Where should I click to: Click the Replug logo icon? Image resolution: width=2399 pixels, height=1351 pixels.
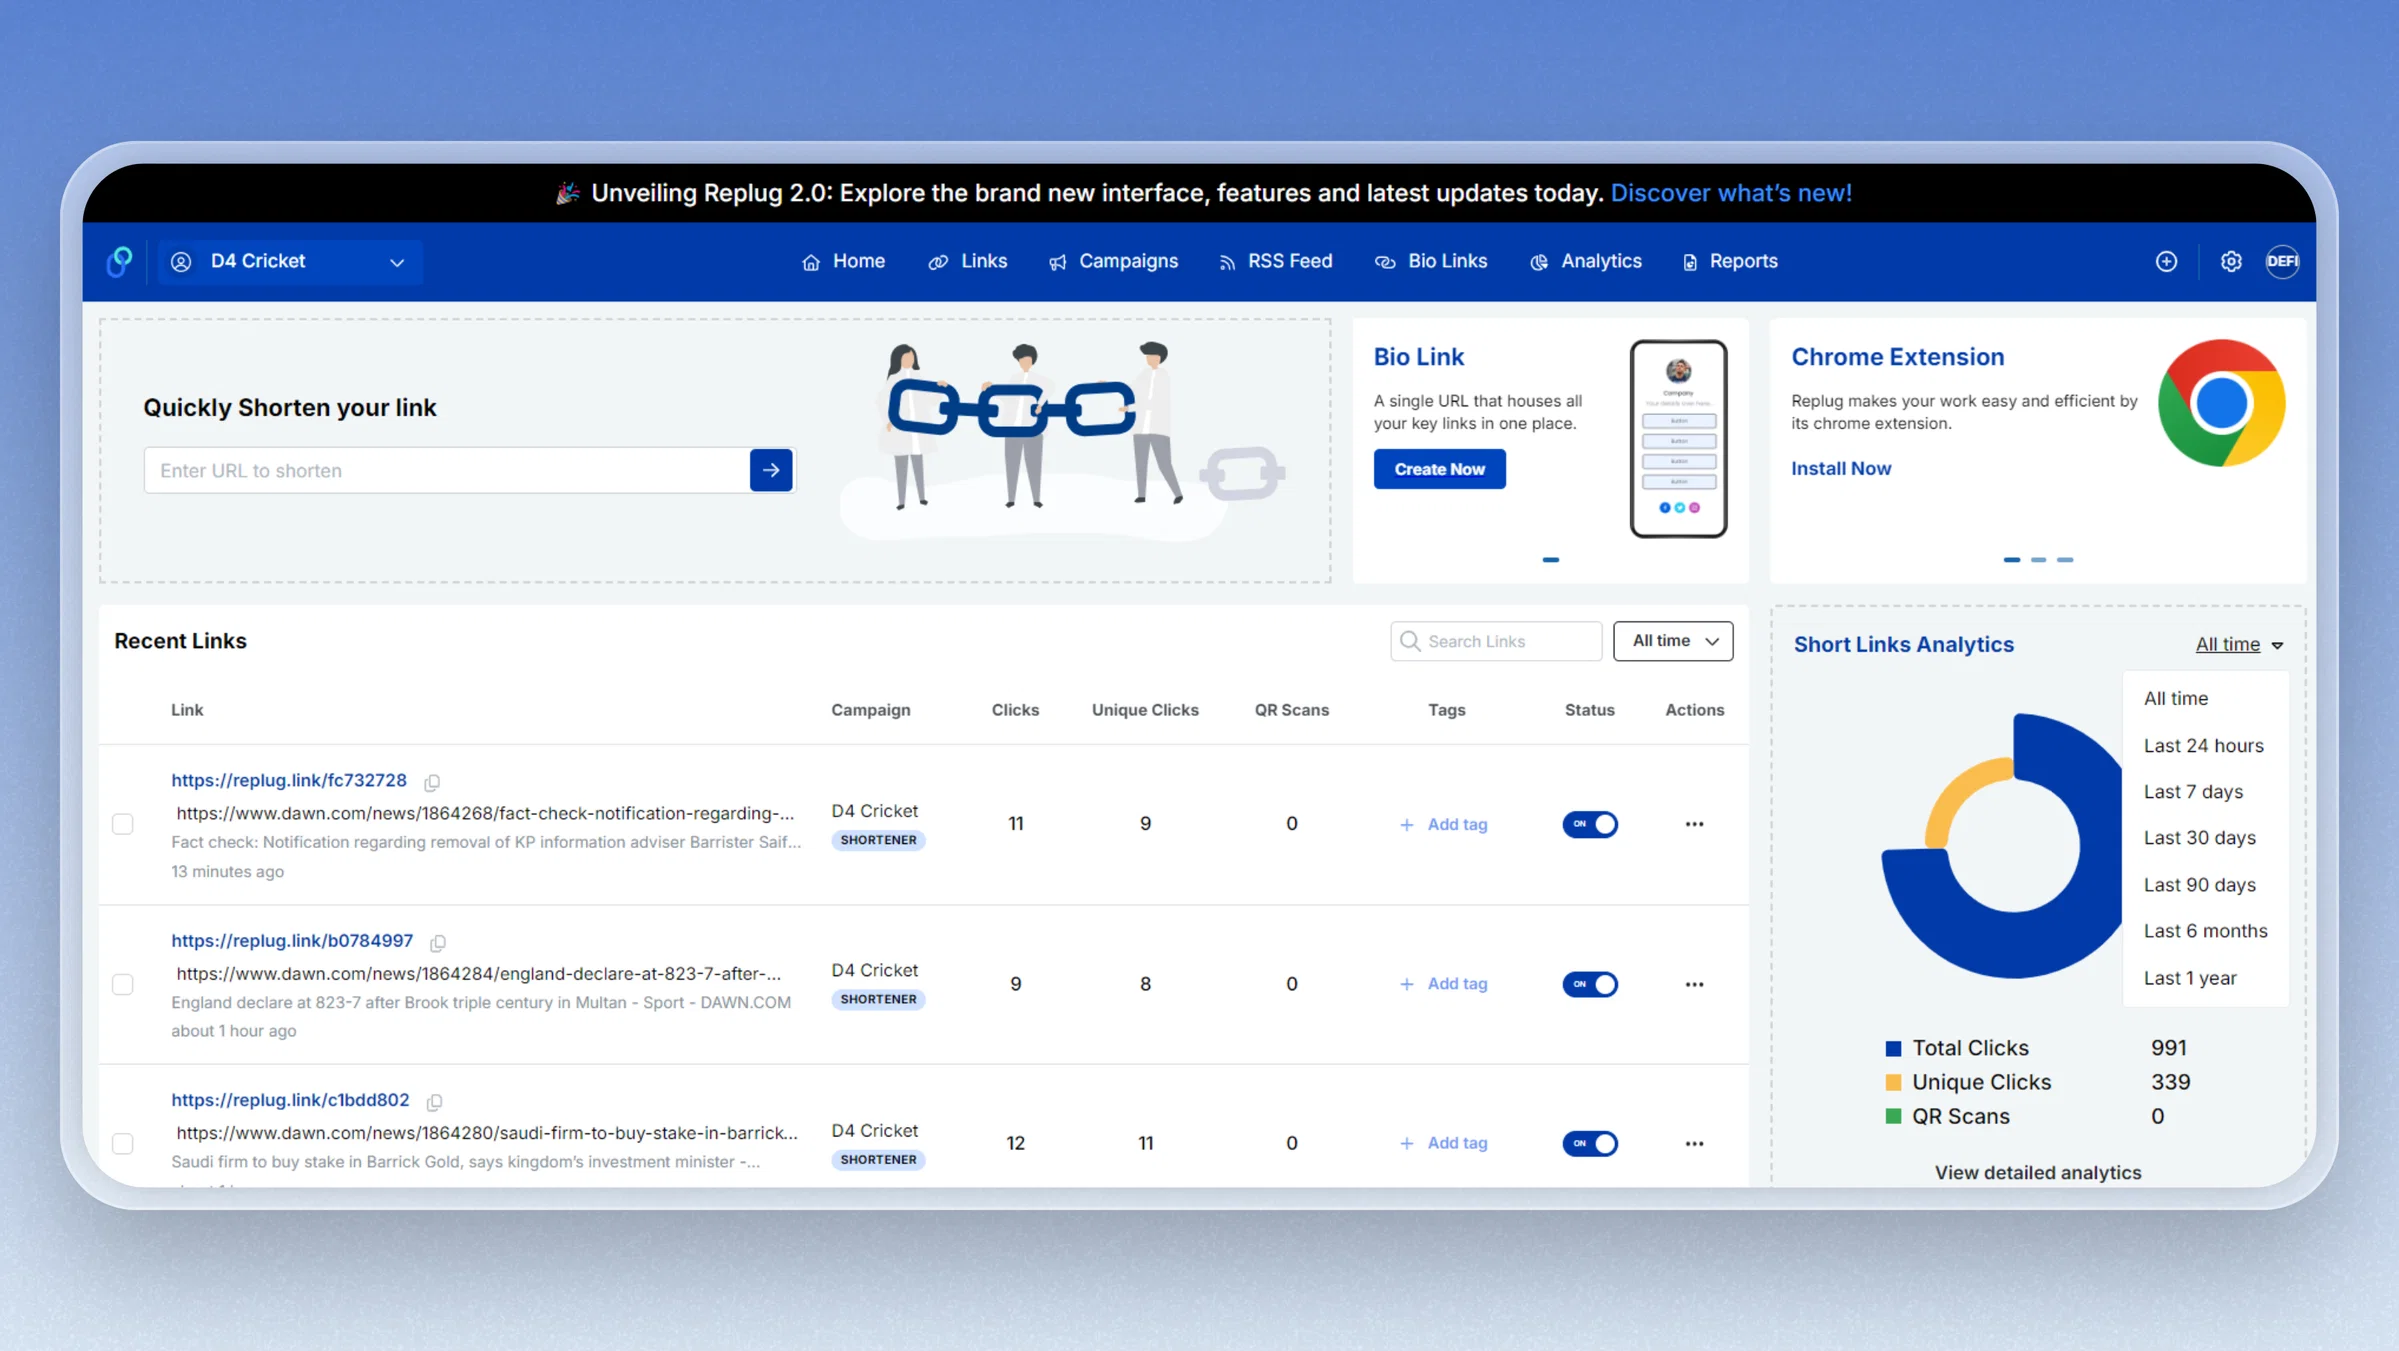[119, 261]
